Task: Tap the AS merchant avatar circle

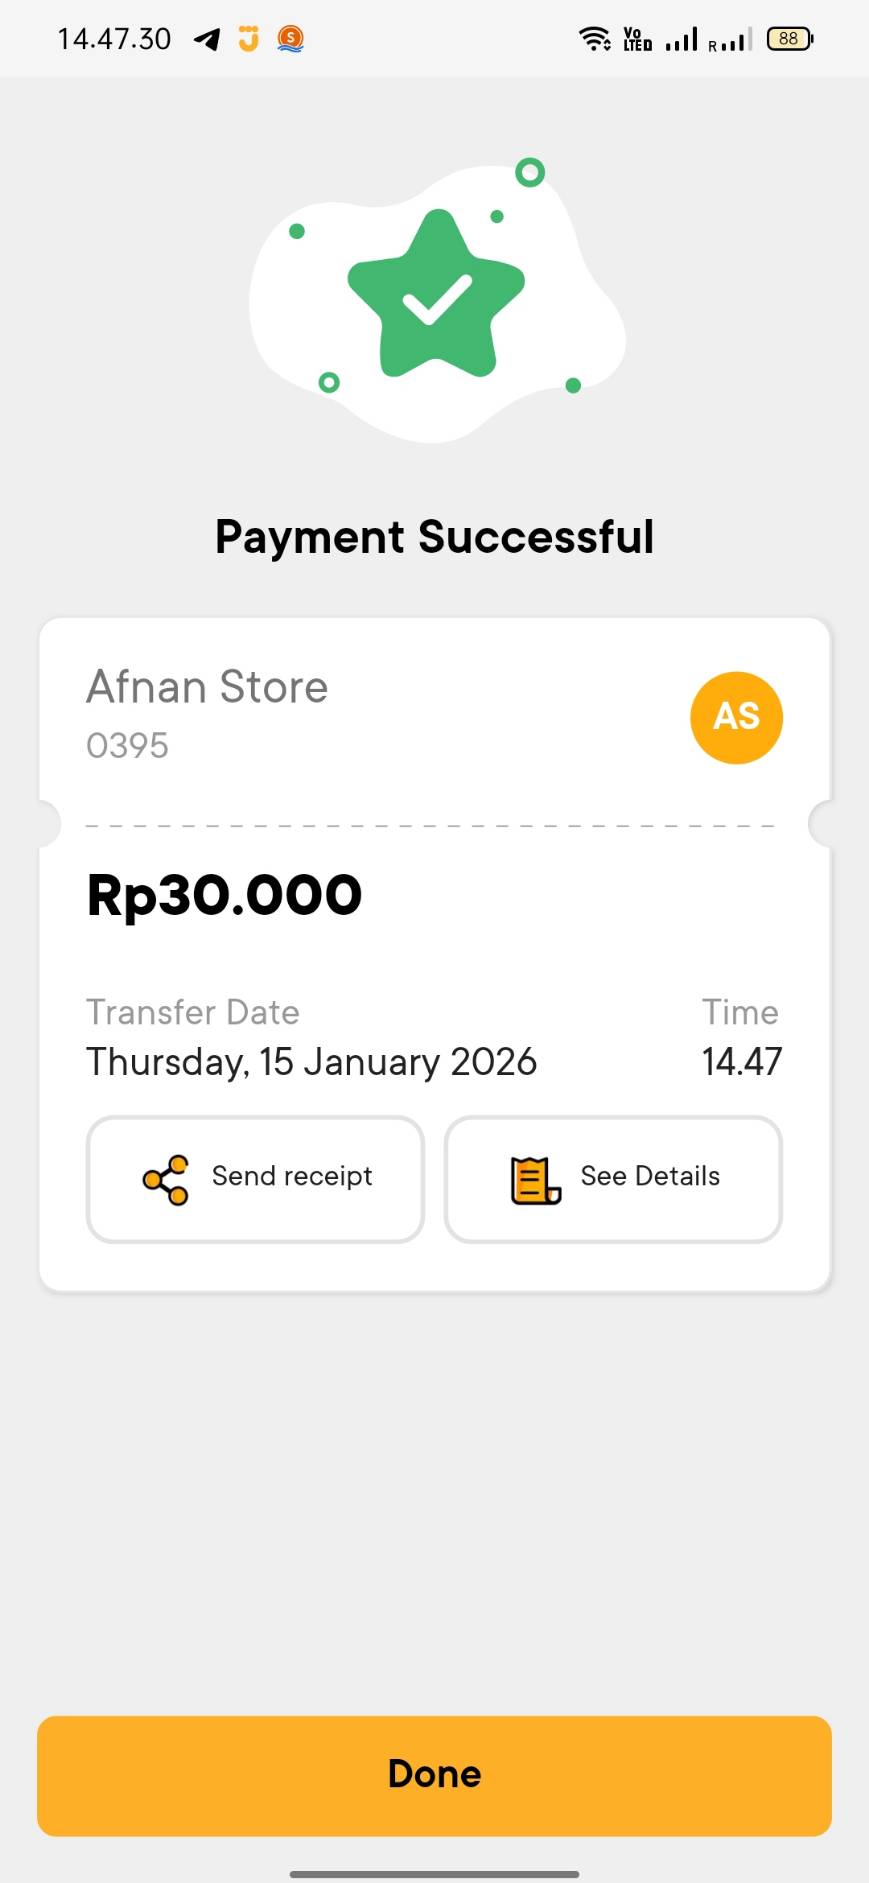Action: click(x=736, y=717)
